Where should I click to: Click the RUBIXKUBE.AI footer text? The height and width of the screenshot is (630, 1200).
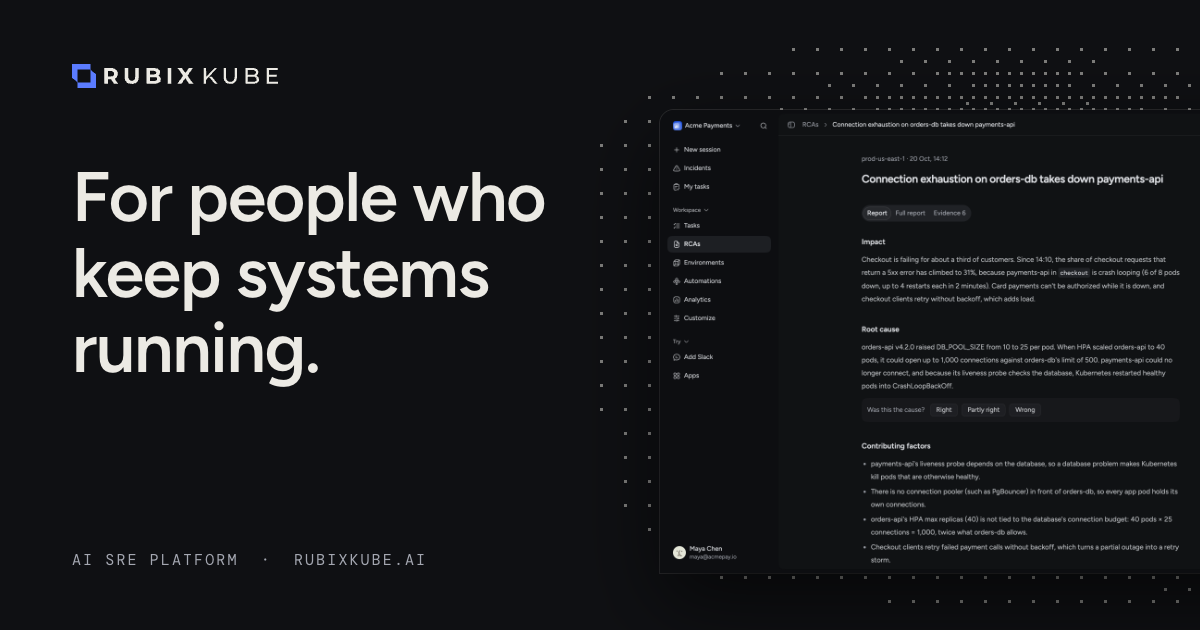coord(360,560)
